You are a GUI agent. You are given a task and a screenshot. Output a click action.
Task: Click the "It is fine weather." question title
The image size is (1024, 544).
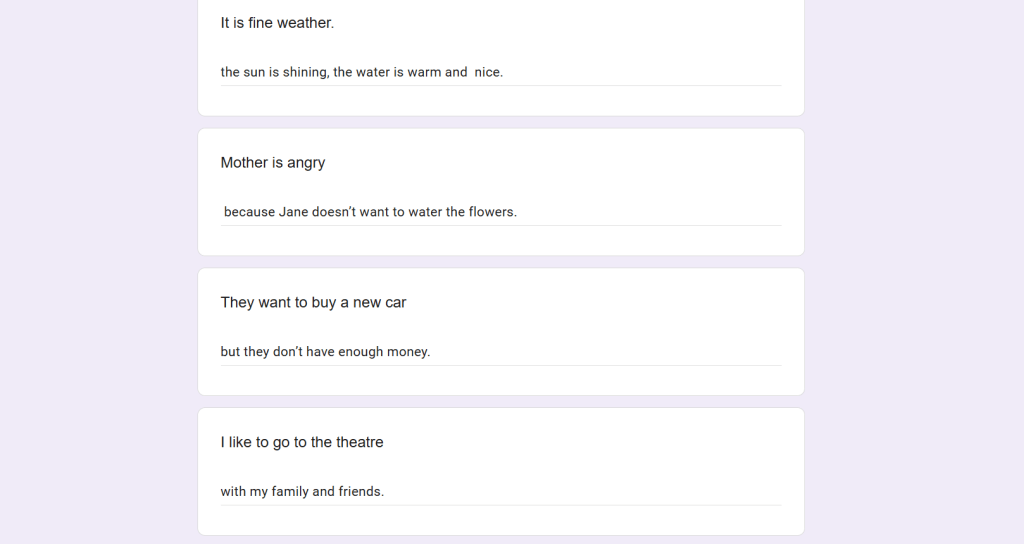point(277,23)
